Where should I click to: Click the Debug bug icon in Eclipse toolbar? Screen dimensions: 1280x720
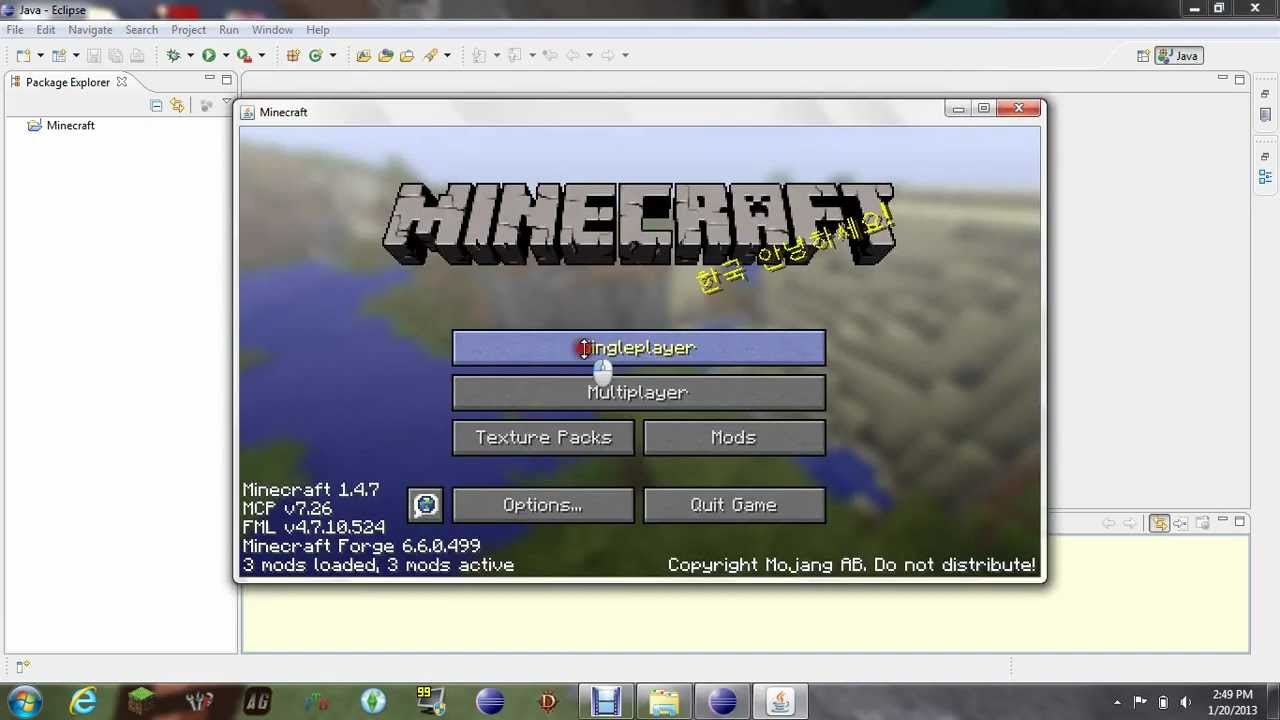173,56
